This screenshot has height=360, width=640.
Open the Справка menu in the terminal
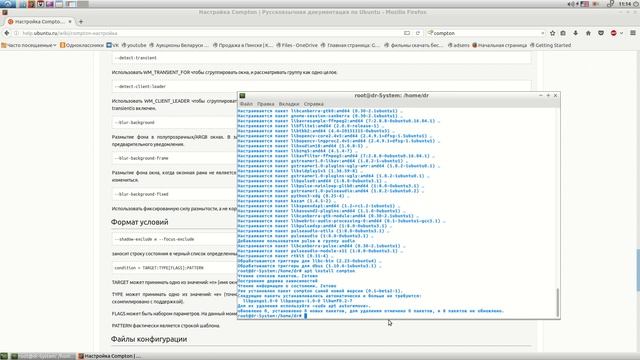313,104
